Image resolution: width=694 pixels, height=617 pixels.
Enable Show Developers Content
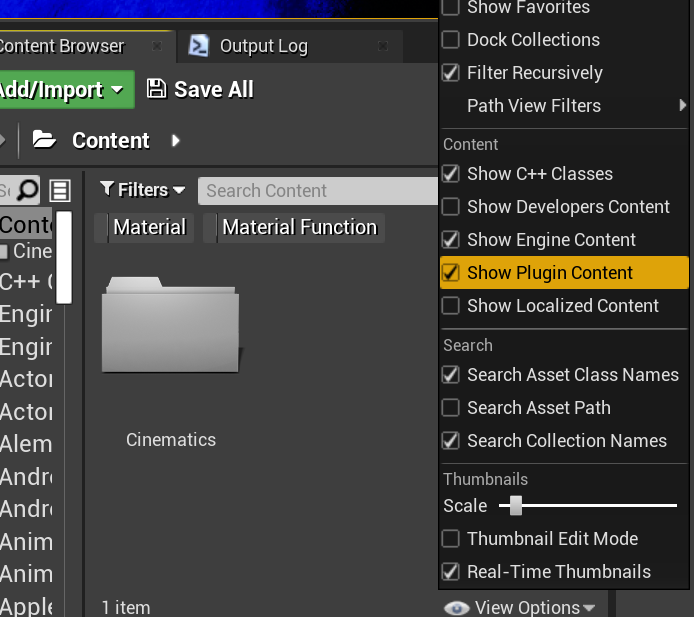[x=451, y=207]
